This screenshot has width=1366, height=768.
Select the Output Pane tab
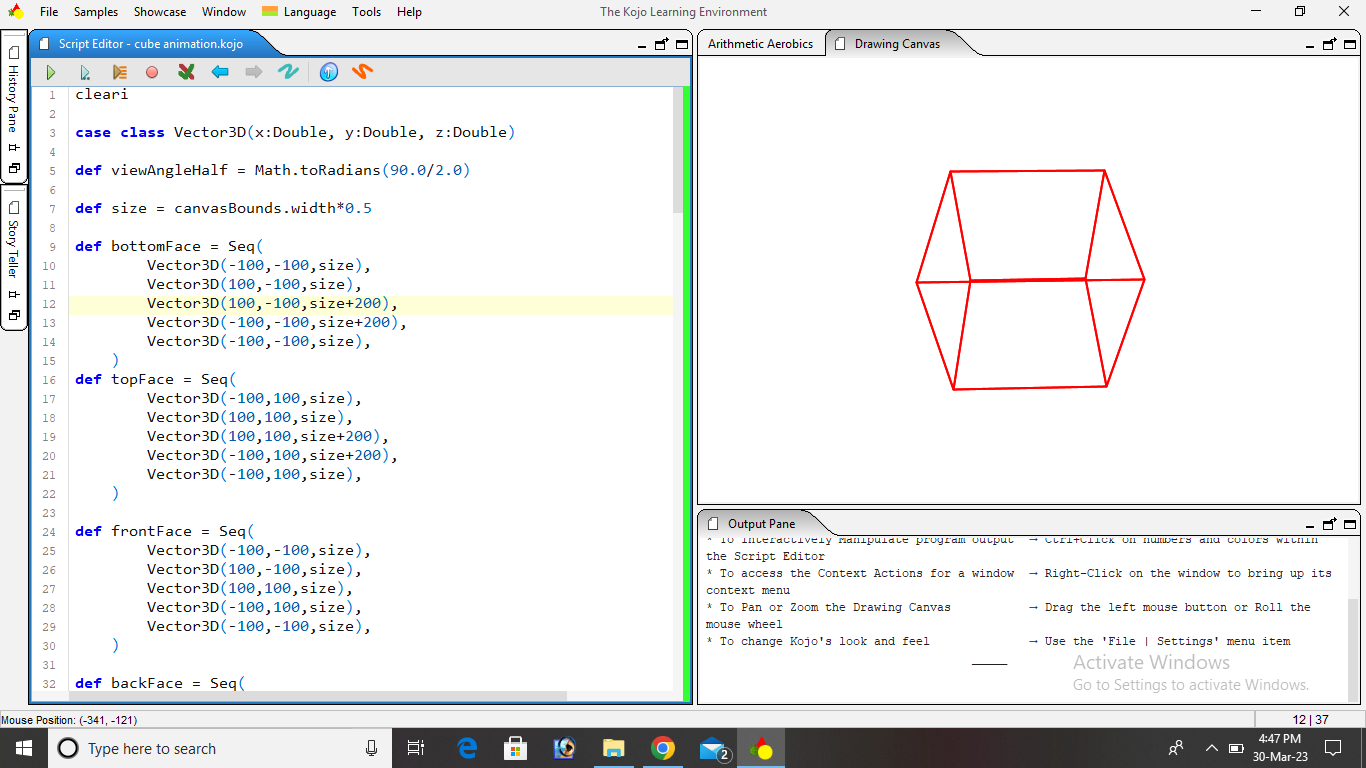[x=761, y=524]
